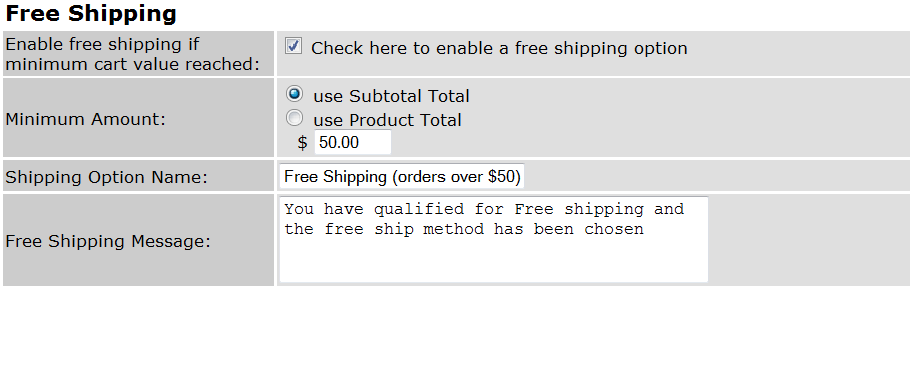Click the 'Shipping Option Name:' row label

107,177
